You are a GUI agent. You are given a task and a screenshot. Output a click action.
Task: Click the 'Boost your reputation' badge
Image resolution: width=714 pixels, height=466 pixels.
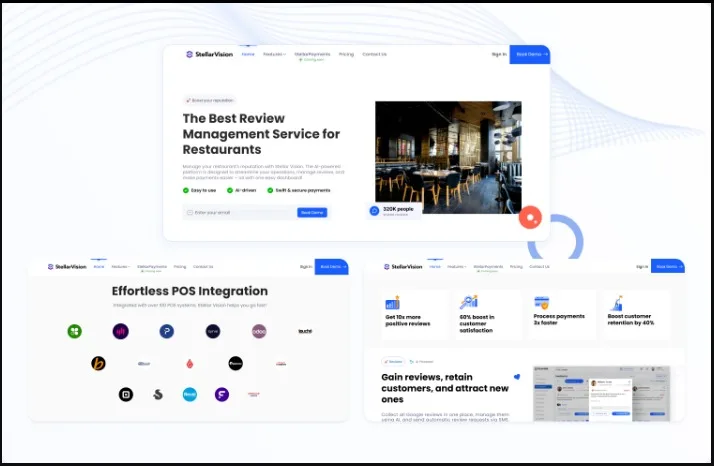(209, 100)
